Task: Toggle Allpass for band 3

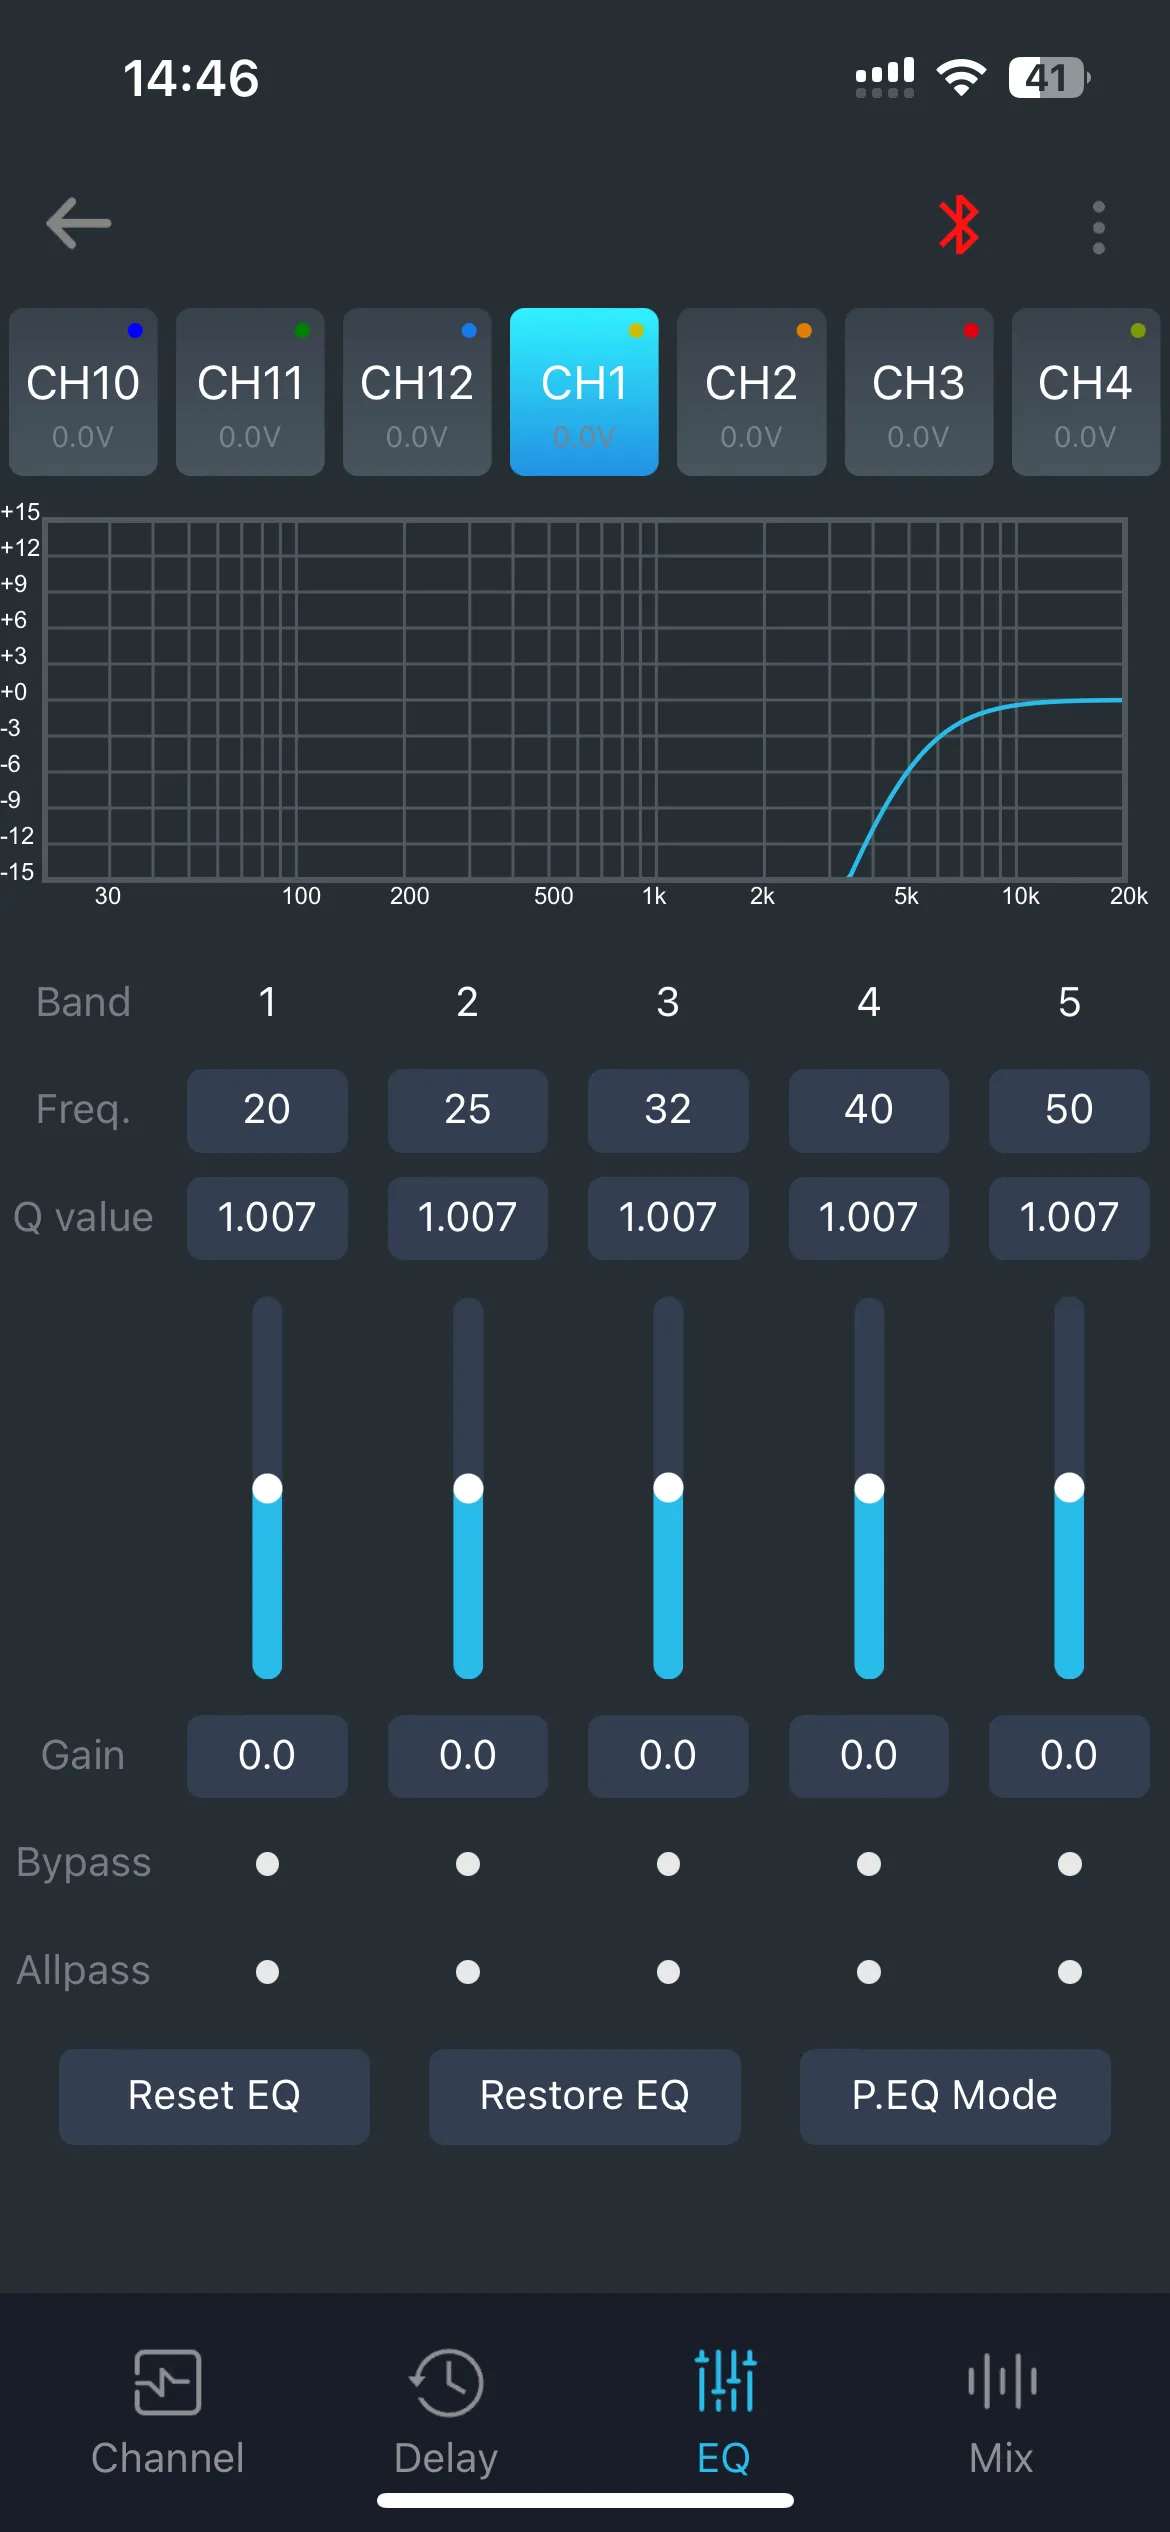Action: tap(668, 1972)
